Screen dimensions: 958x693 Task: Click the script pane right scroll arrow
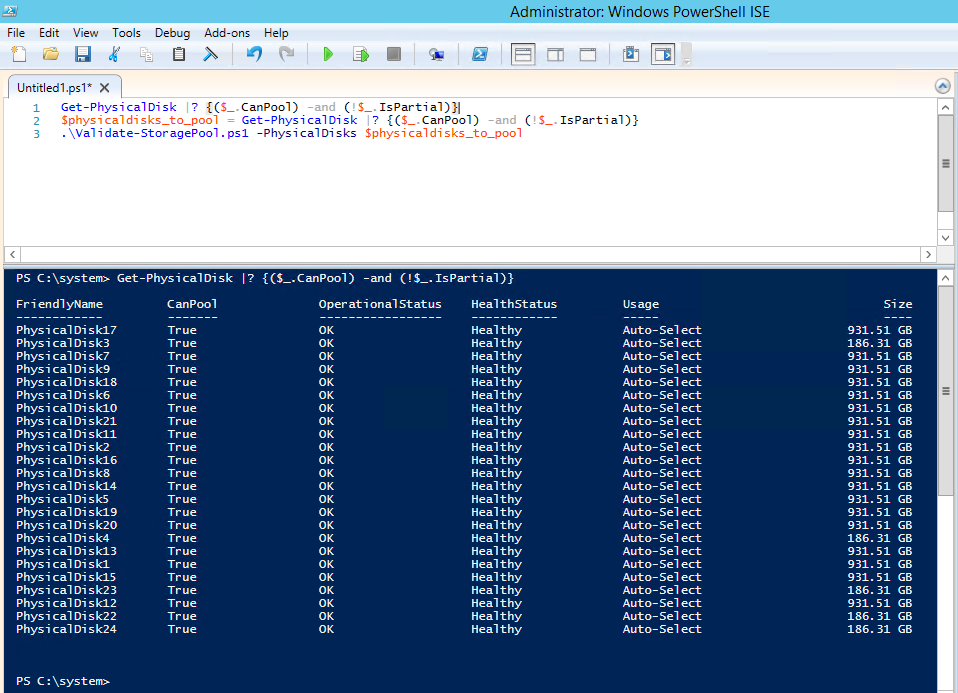[928, 254]
